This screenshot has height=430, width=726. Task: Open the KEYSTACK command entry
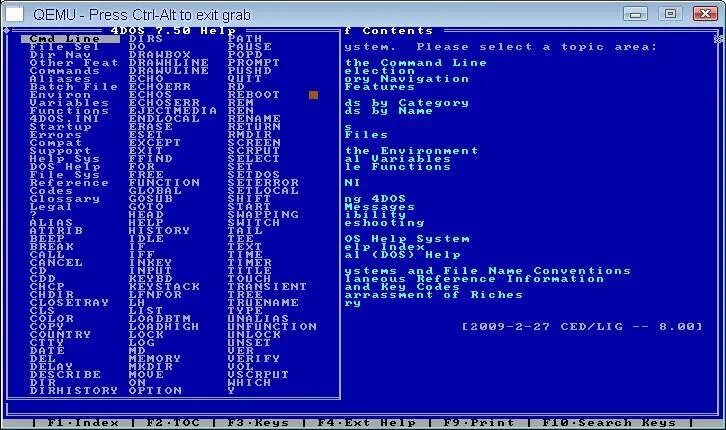point(164,287)
